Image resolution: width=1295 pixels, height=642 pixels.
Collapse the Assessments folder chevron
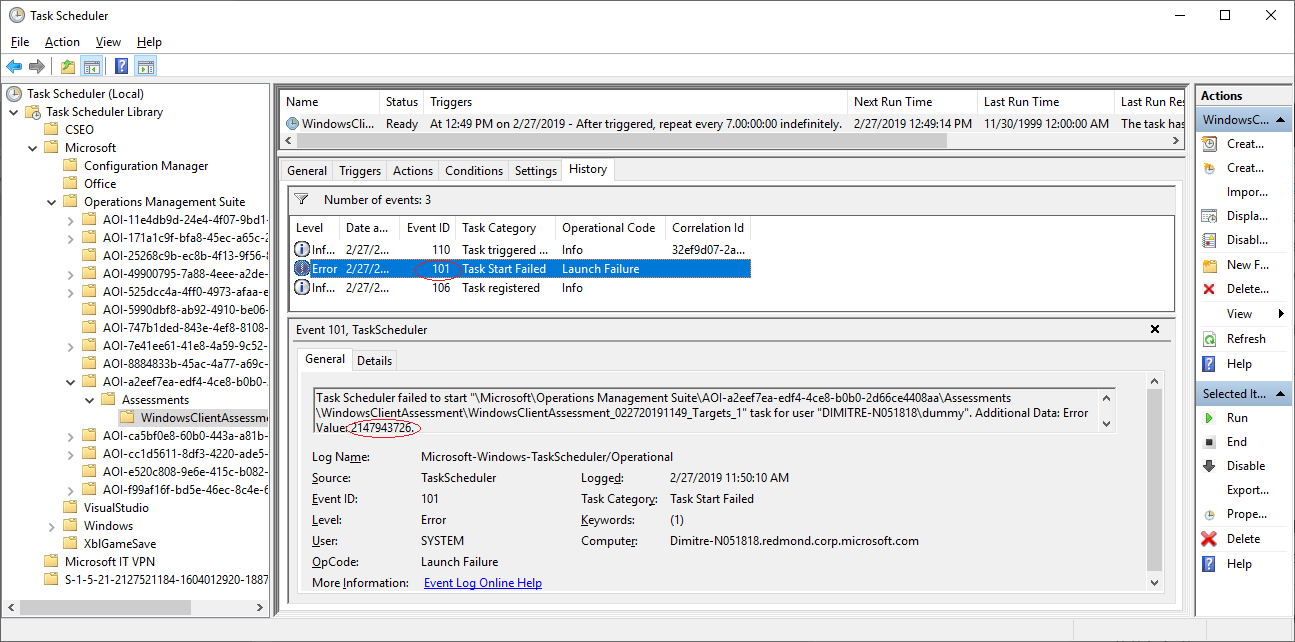[x=90, y=400]
